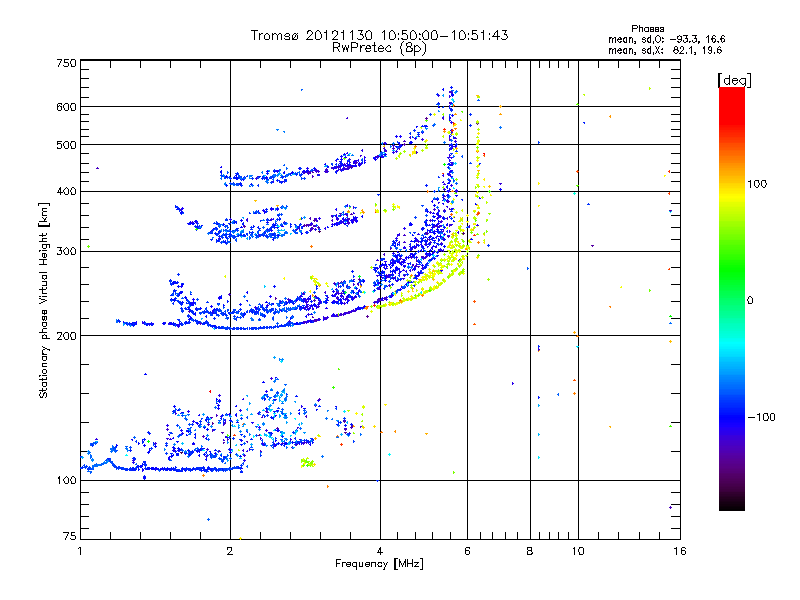Click the 'Stationary phase Virtual Height [km]' axis label
The width and height of the screenshot is (800, 600).
[x=43, y=300]
